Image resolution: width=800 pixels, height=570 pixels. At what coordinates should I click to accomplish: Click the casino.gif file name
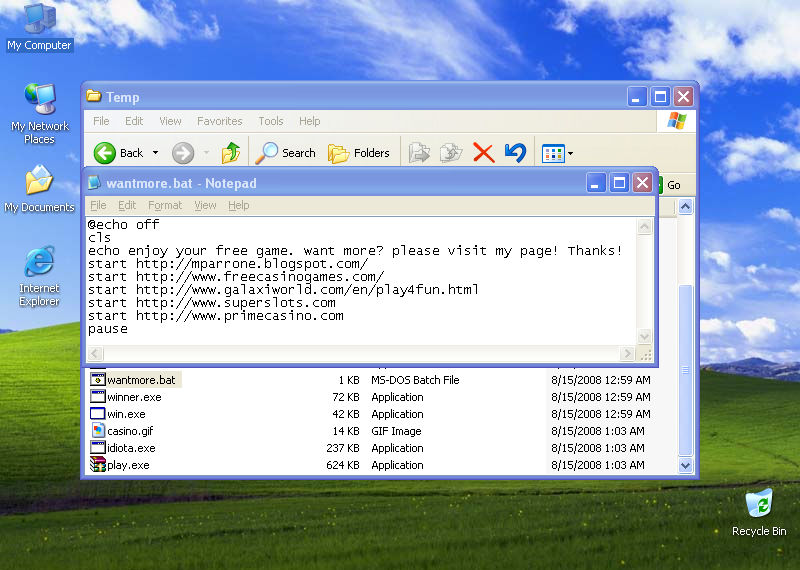130,431
